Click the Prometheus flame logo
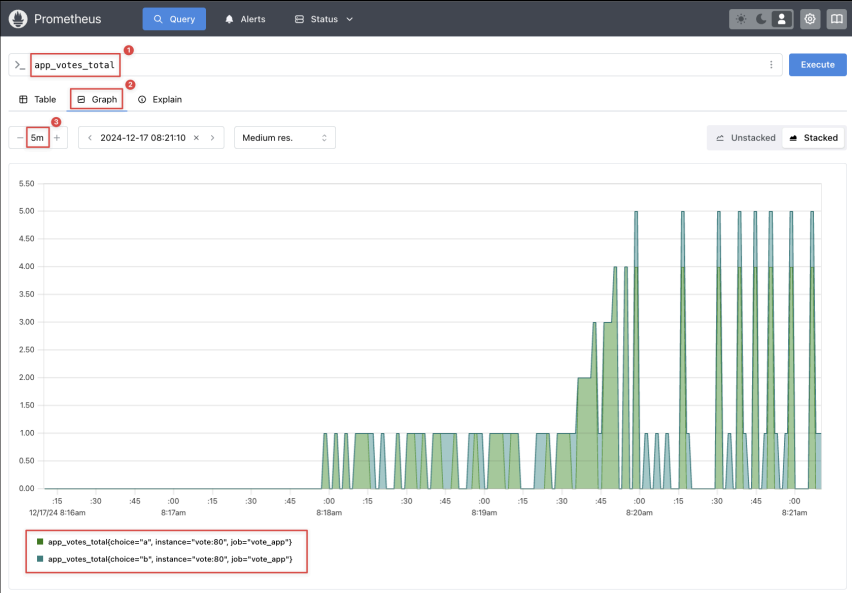The image size is (852, 593). click(18, 19)
